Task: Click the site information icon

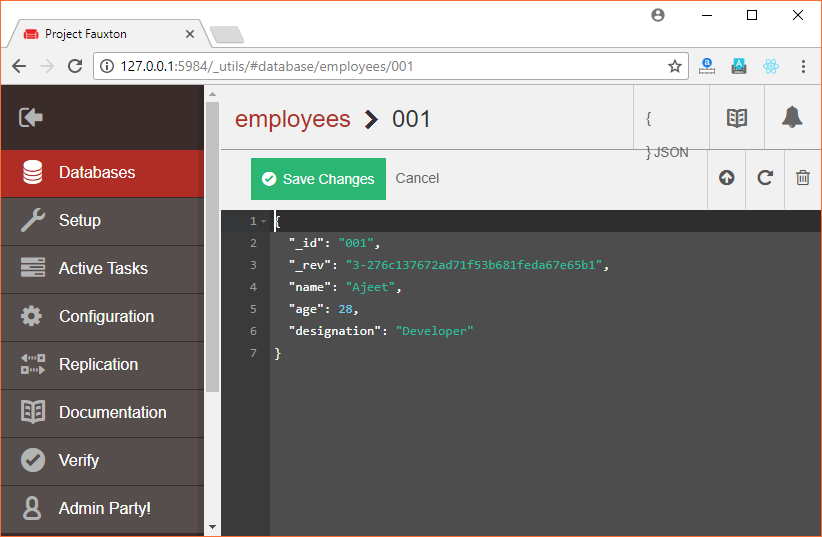Action: pos(107,67)
